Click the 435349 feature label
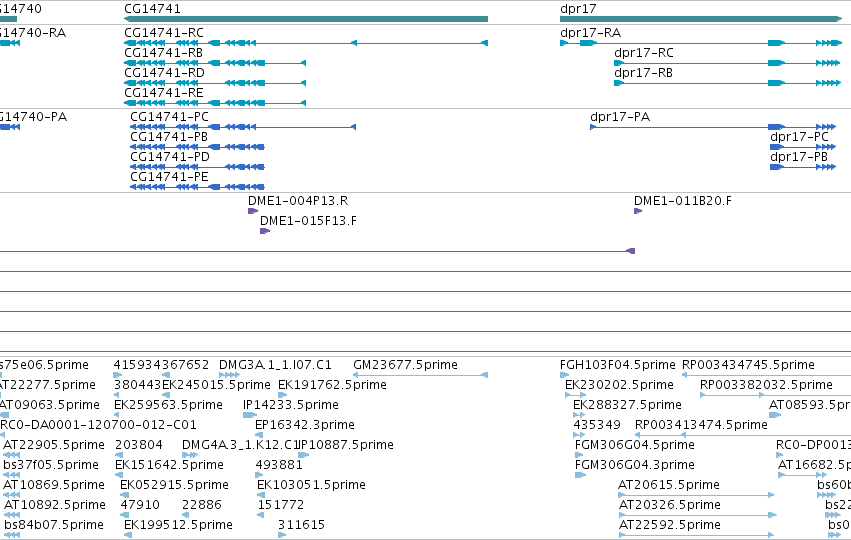 coord(597,425)
